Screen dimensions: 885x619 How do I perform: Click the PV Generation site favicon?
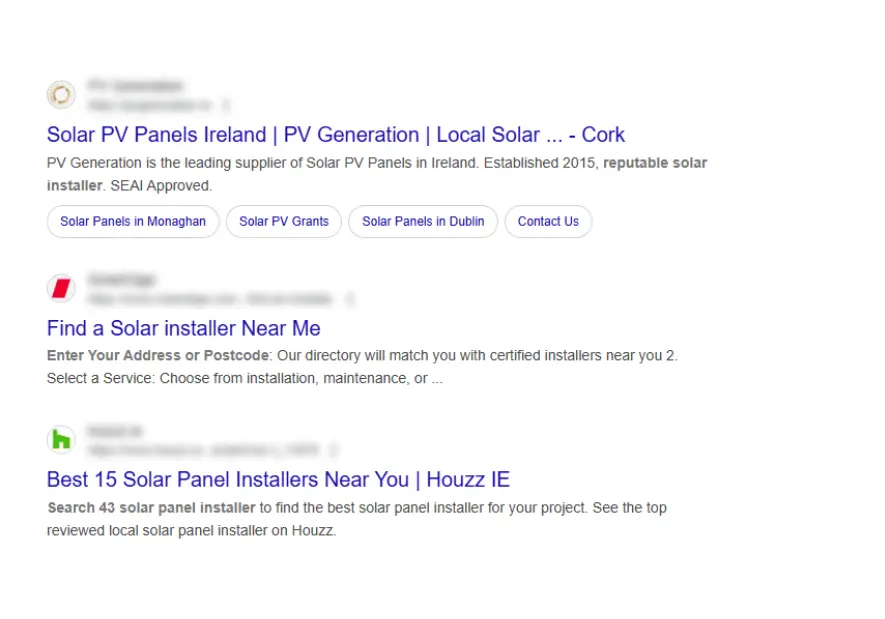(61, 95)
